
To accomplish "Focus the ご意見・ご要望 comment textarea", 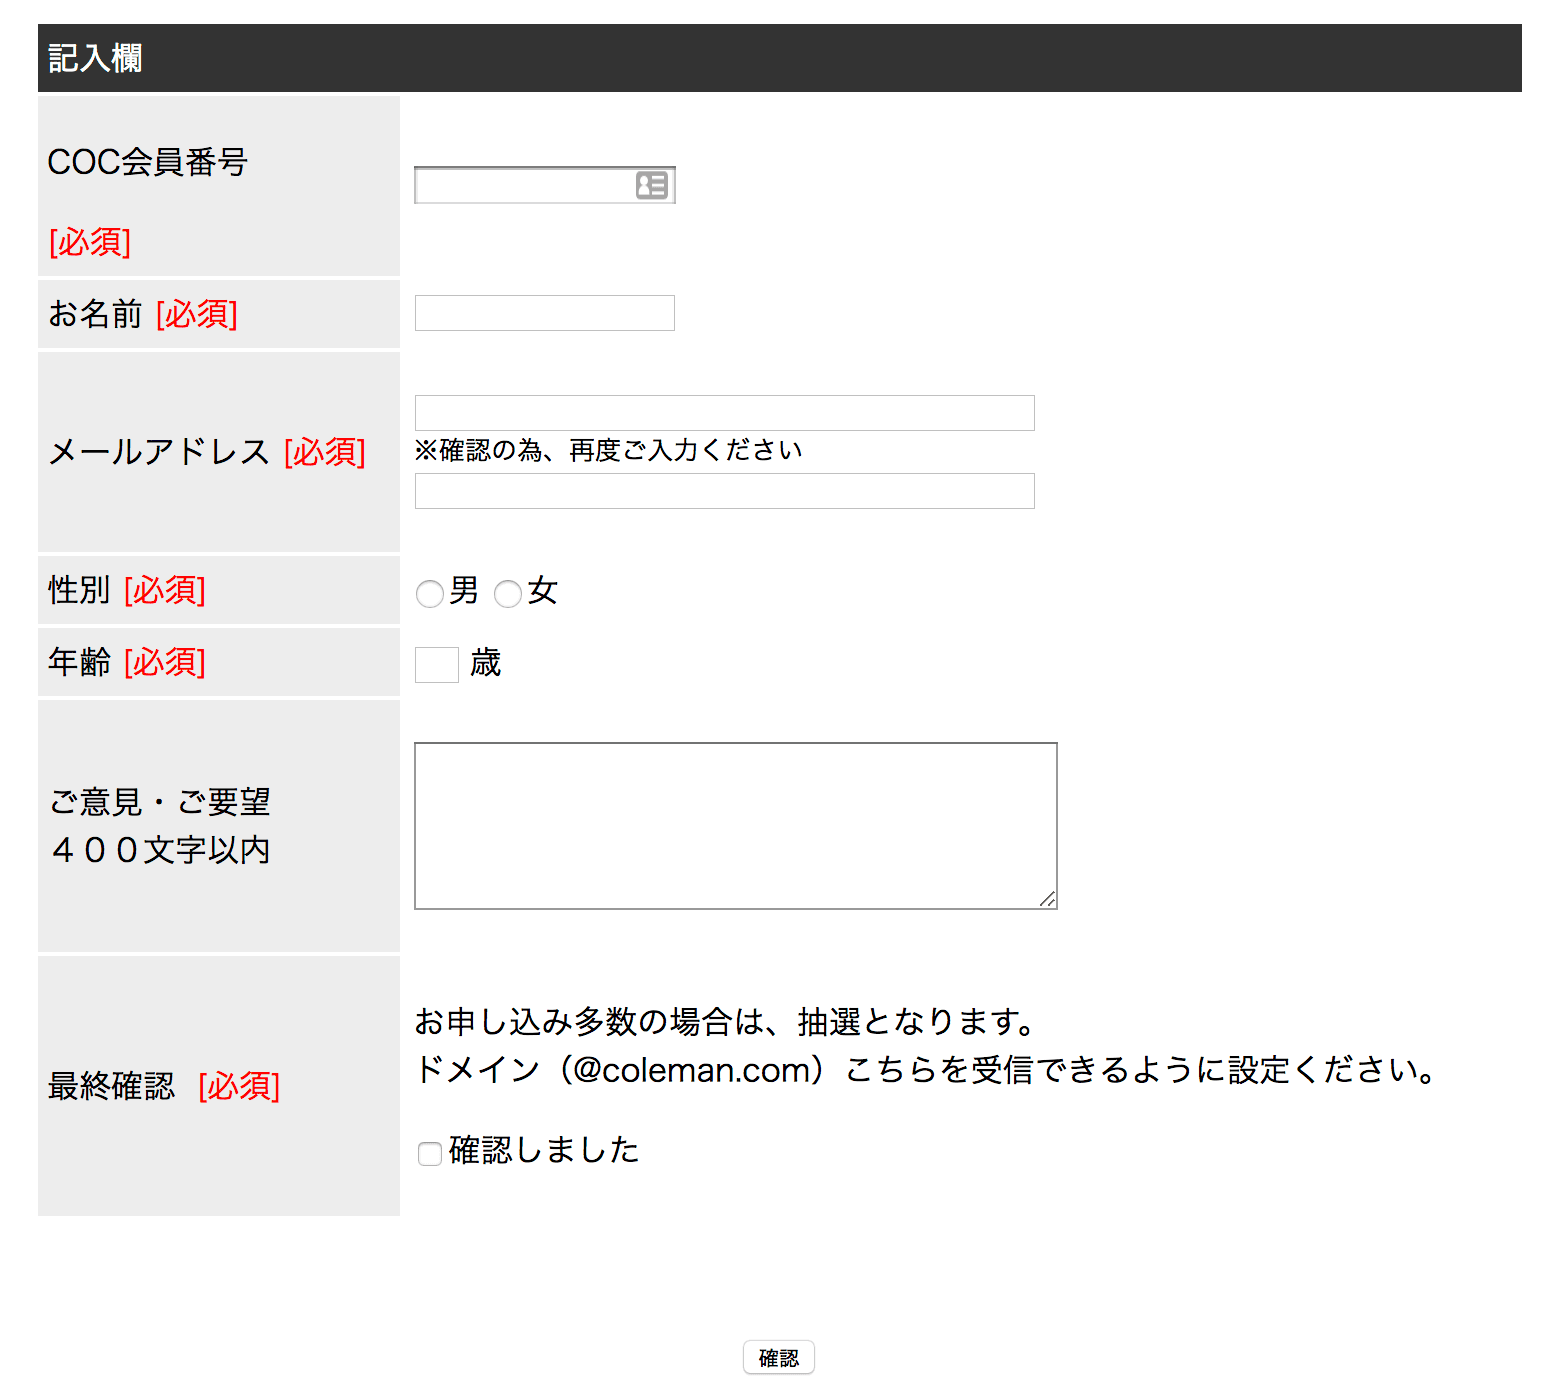I will click(735, 825).
